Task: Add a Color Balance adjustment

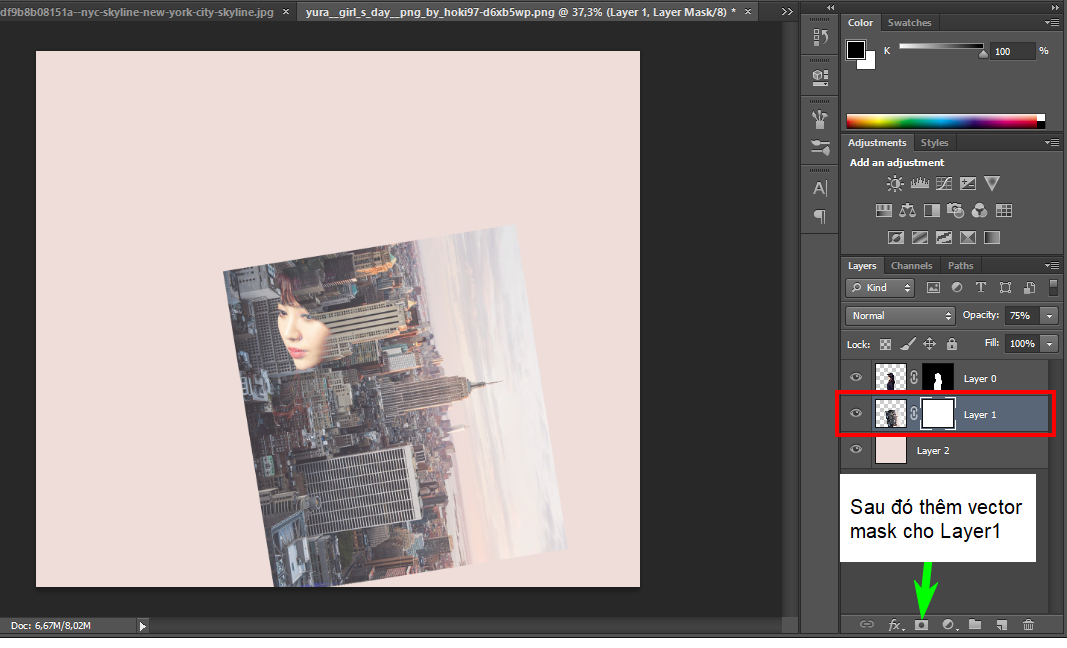Action: 907,211
